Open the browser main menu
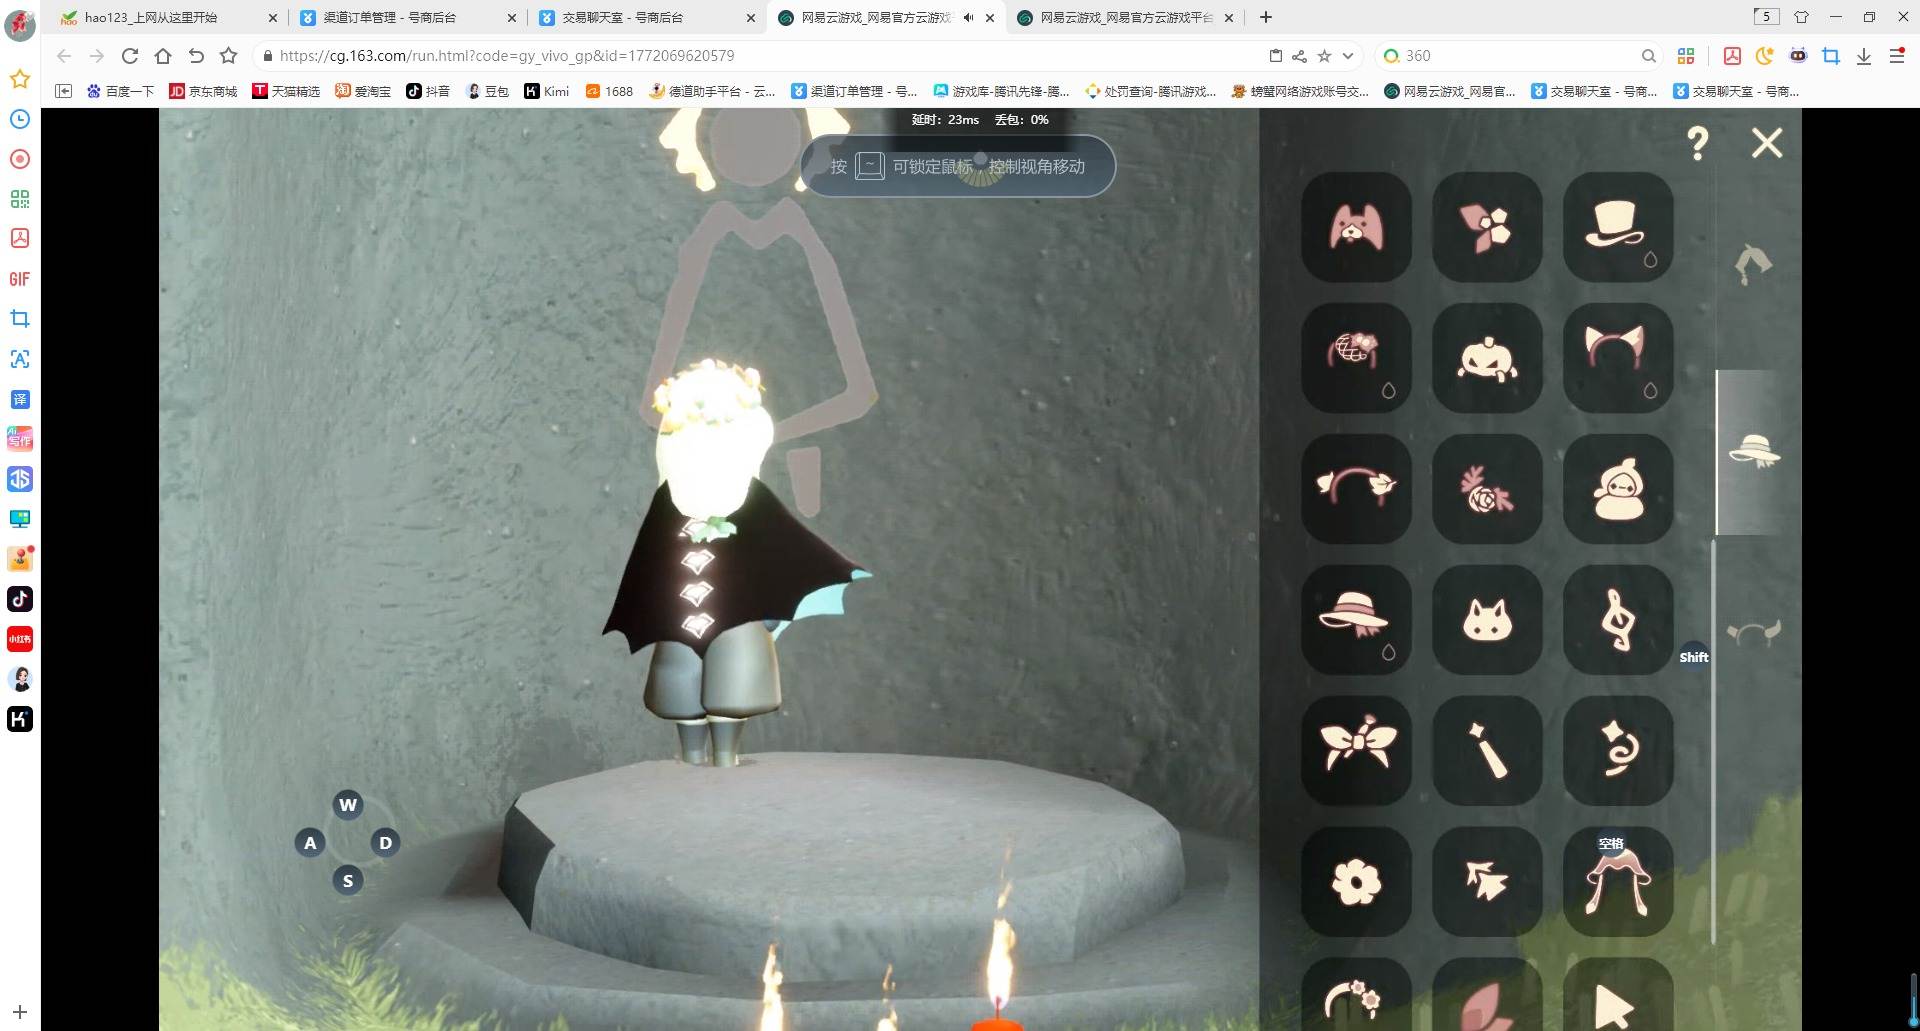The height and width of the screenshot is (1031, 1920). tap(1896, 56)
